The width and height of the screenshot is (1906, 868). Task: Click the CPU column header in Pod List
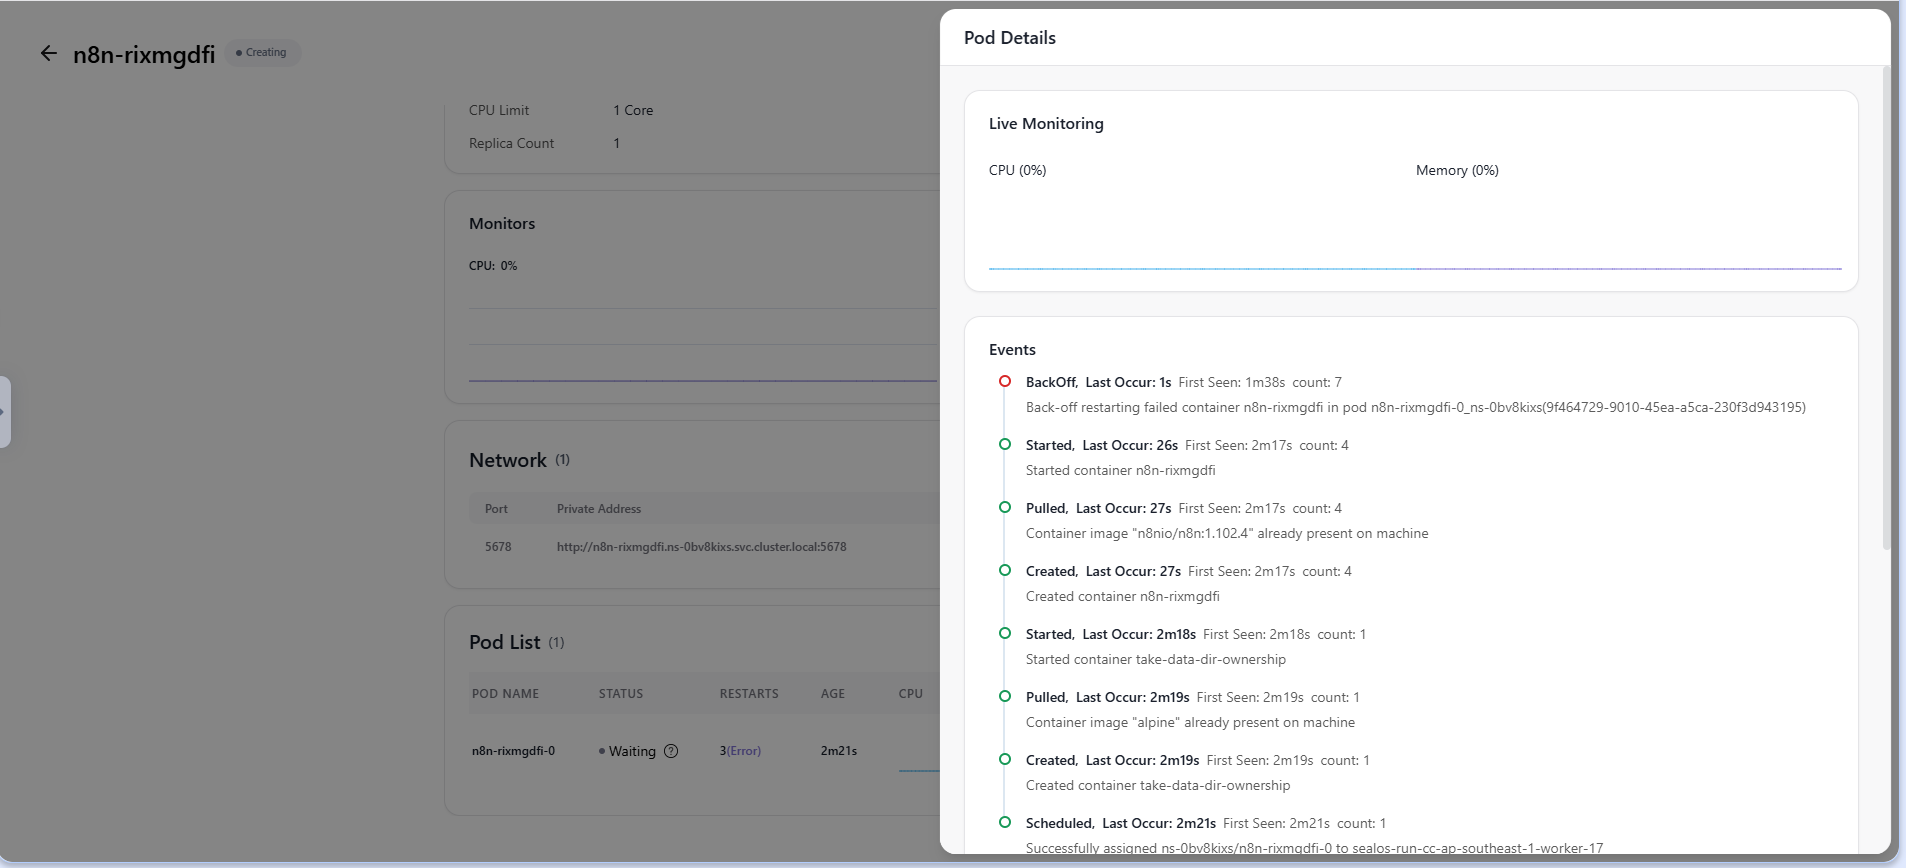coord(910,694)
